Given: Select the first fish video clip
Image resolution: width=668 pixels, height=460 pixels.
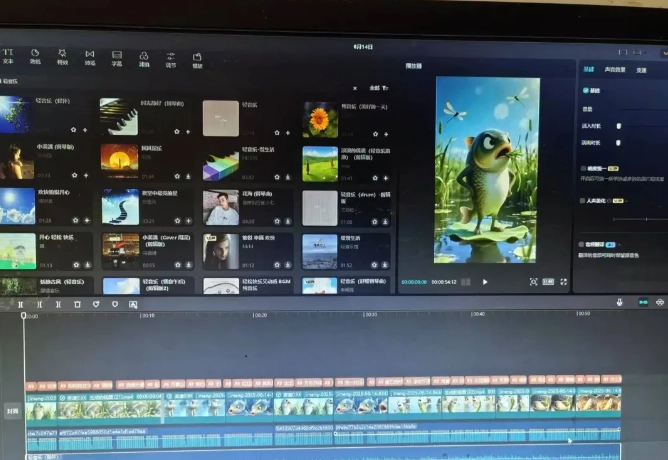Looking at the screenshot, I should click(x=41, y=410).
